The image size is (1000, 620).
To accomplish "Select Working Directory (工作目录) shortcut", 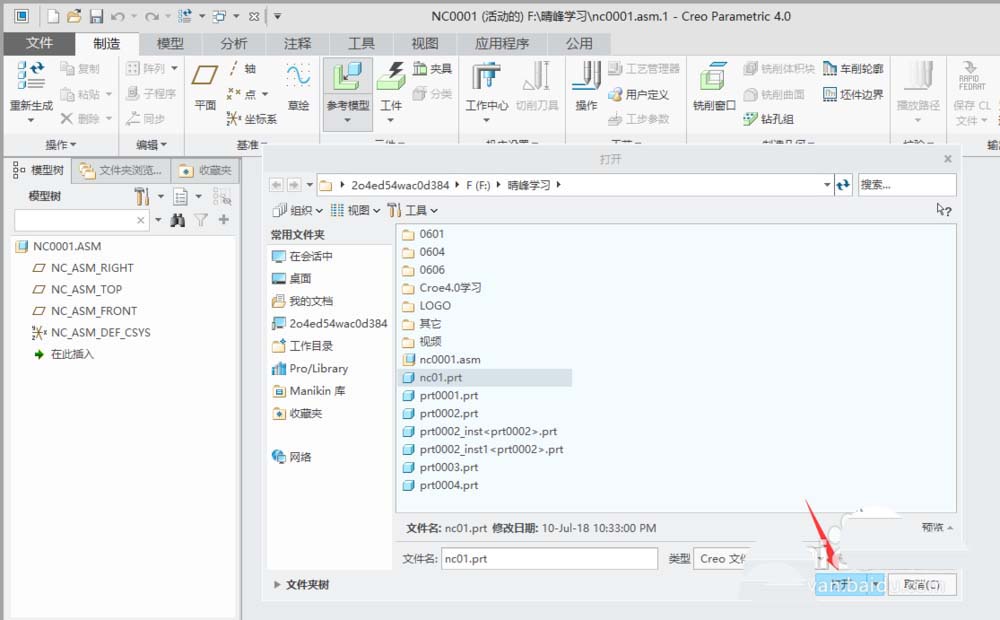I will 302,346.
